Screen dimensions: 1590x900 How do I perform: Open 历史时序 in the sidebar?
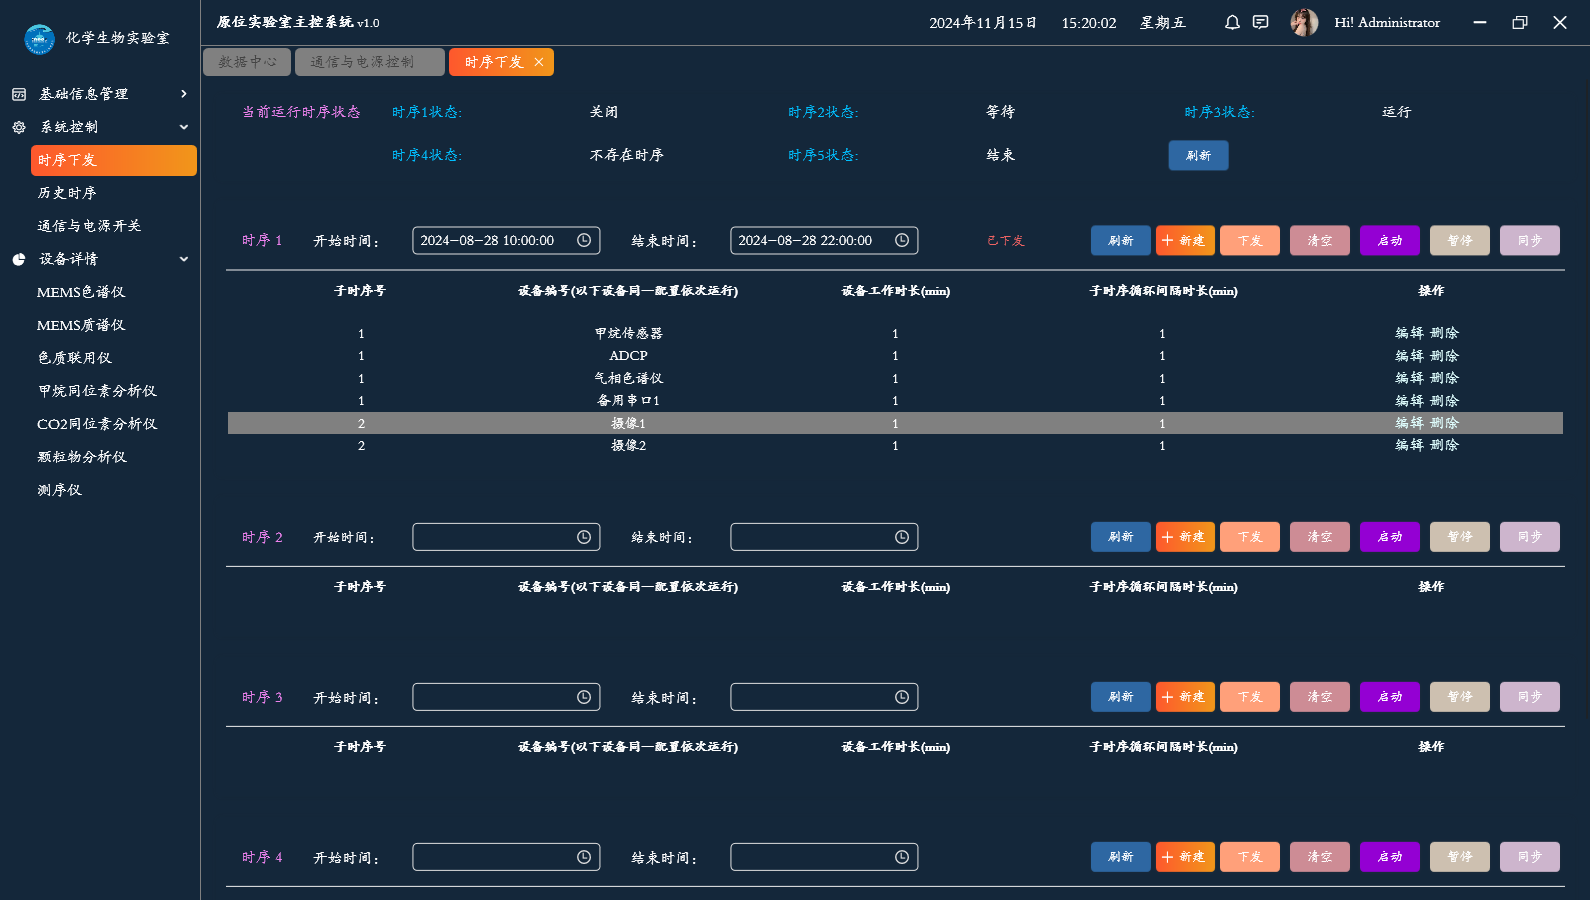tap(67, 193)
